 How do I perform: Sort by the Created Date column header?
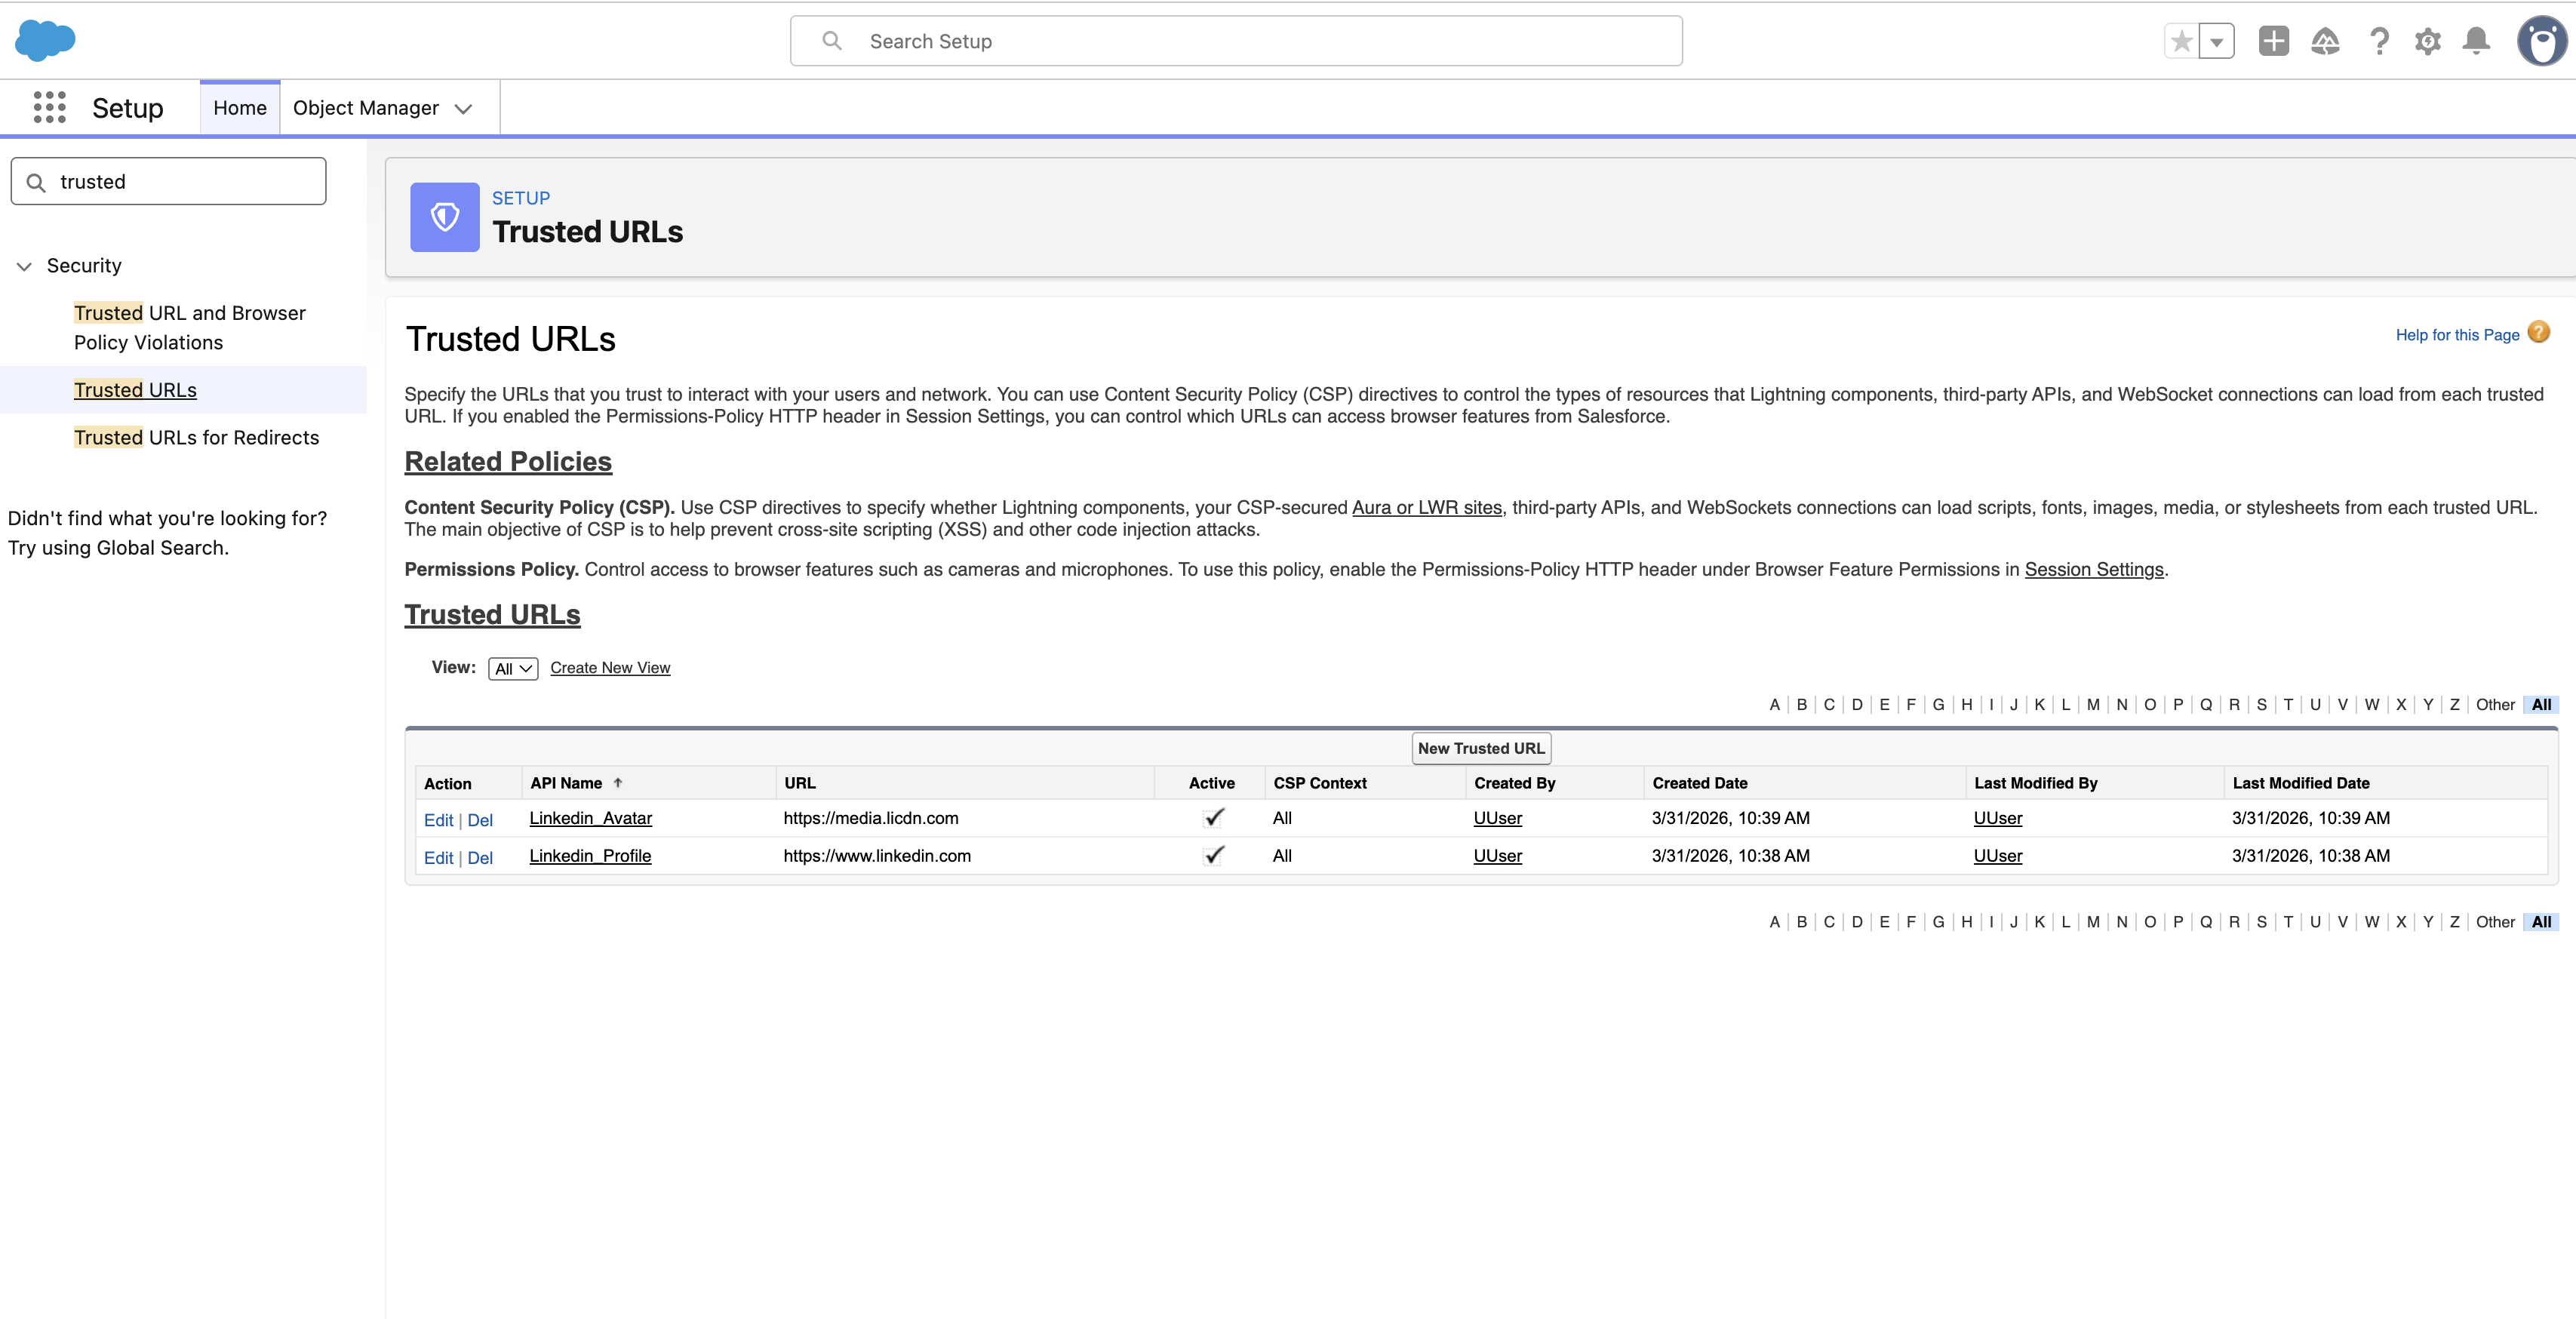point(1699,783)
